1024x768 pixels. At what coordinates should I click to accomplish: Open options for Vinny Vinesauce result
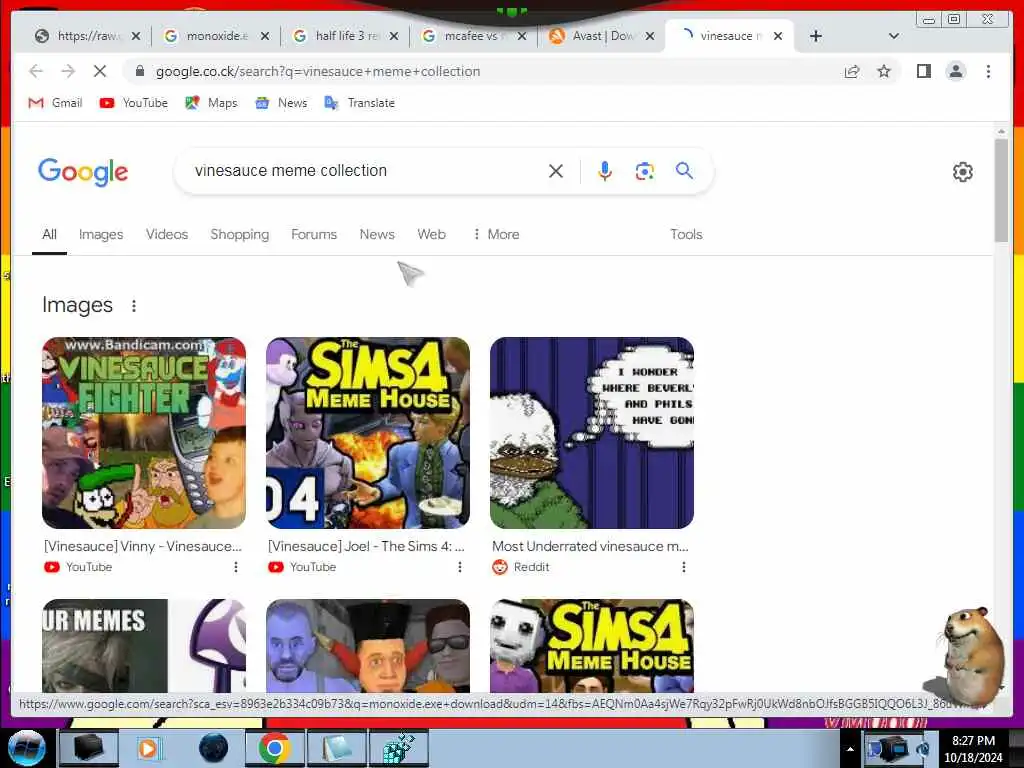click(x=236, y=568)
